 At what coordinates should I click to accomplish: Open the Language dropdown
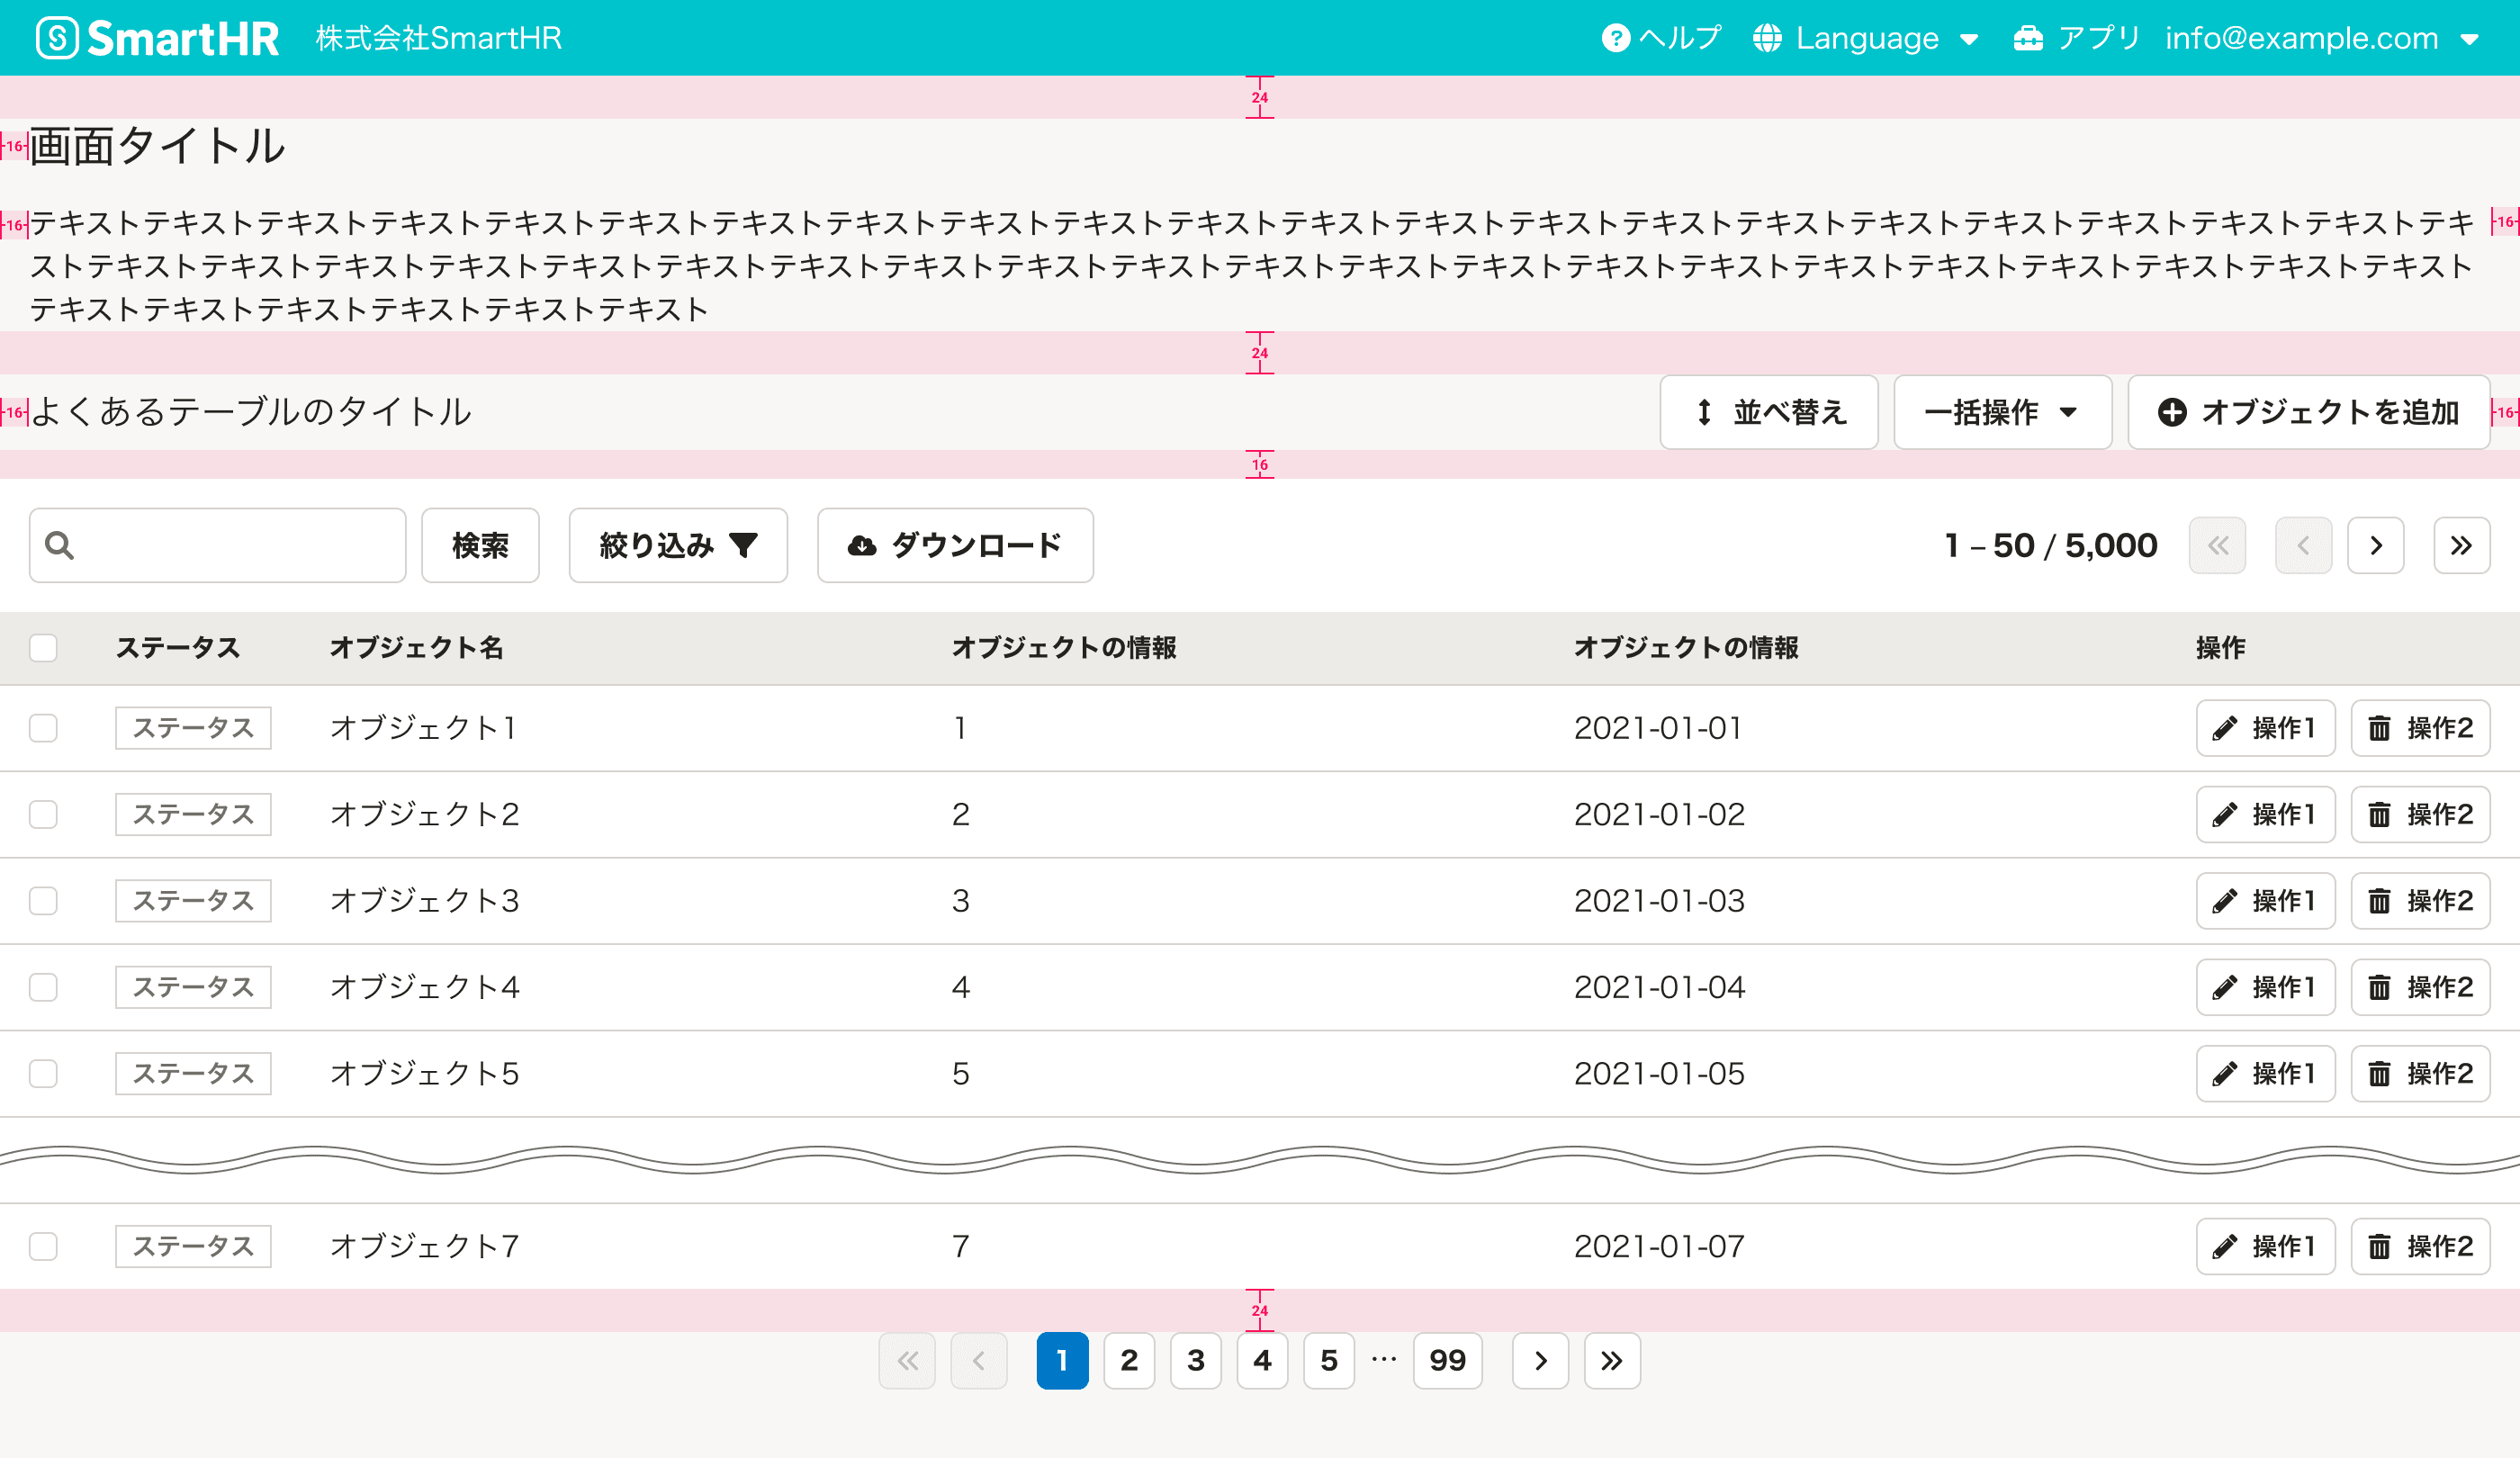[1866, 38]
